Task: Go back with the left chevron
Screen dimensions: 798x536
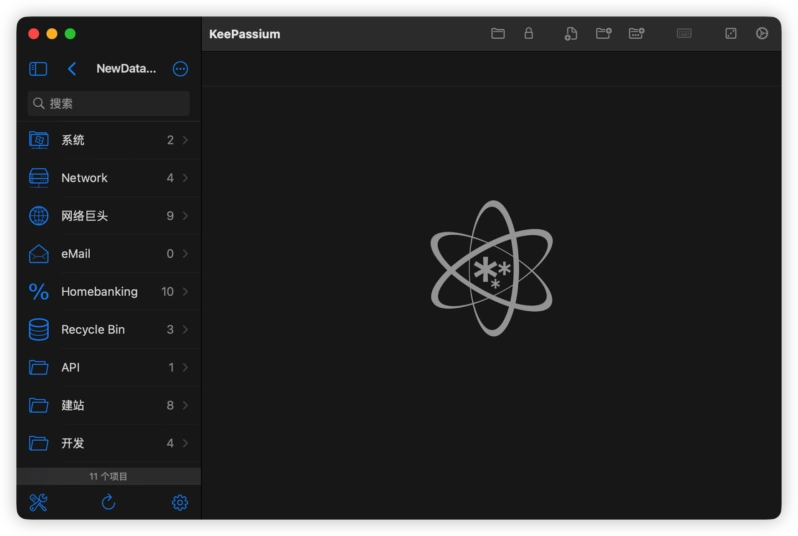Action: click(x=72, y=69)
